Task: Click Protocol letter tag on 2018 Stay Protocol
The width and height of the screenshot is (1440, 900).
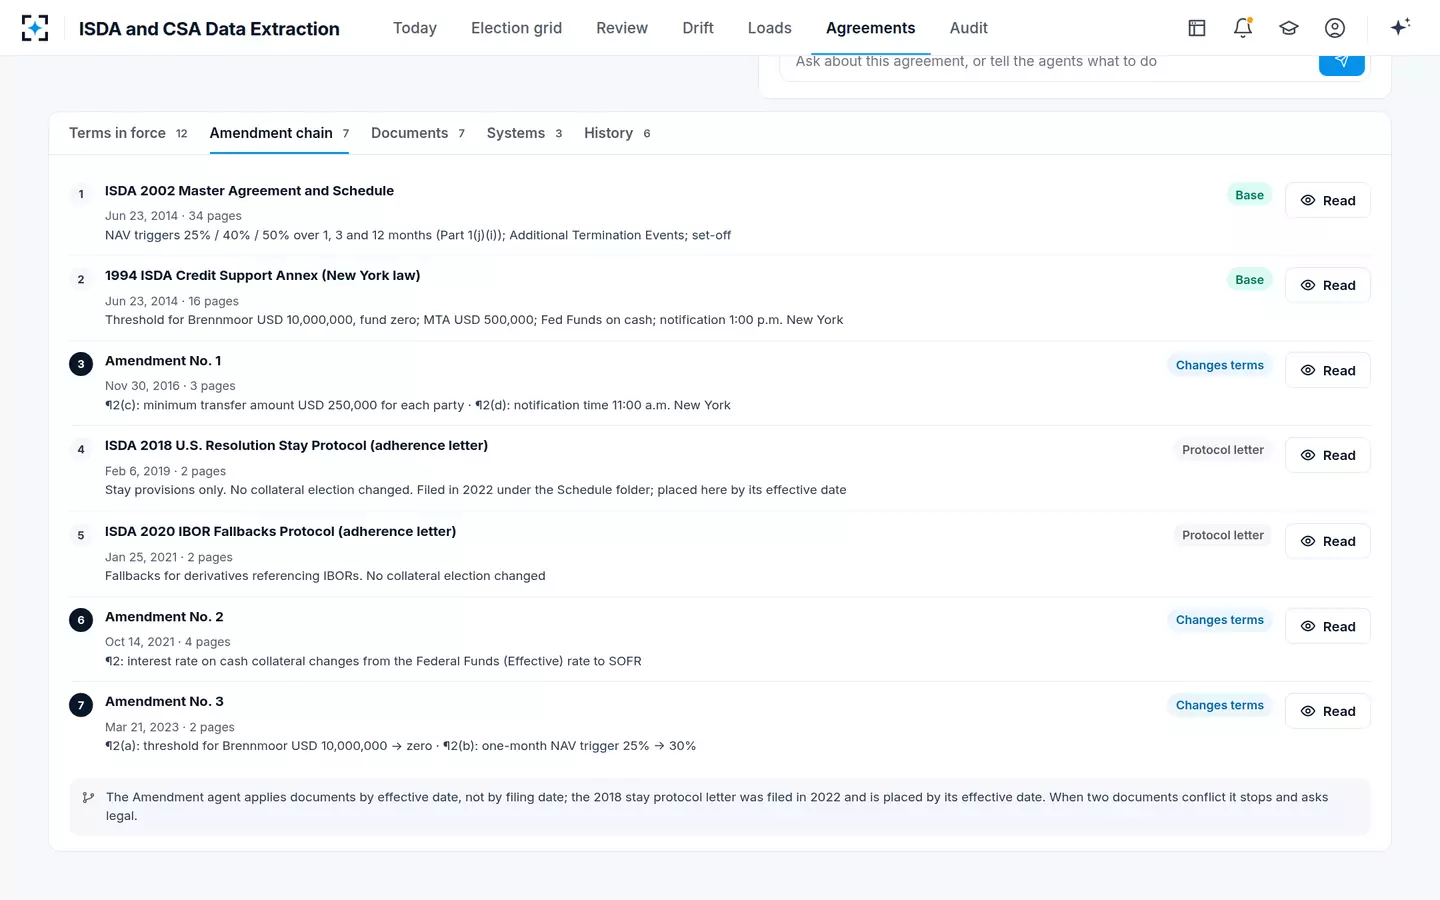Action: coord(1223,450)
